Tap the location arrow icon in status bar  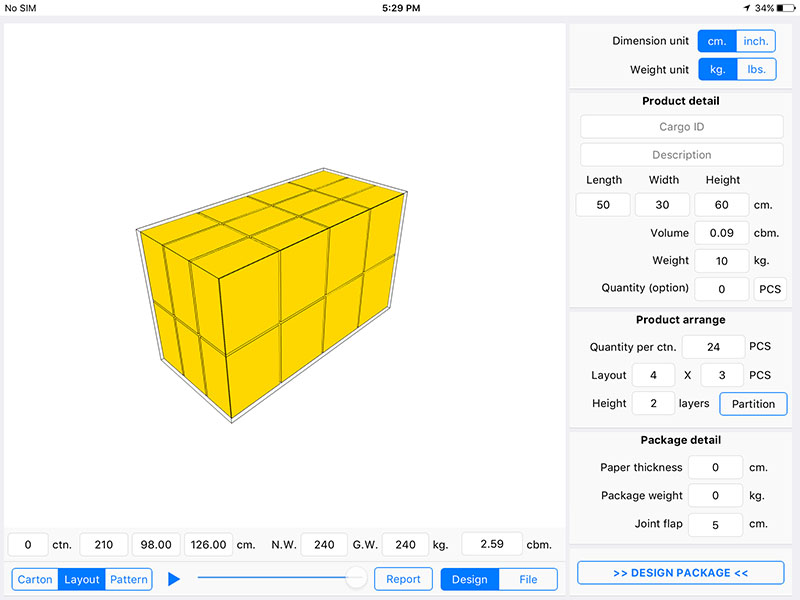click(x=747, y=8)
